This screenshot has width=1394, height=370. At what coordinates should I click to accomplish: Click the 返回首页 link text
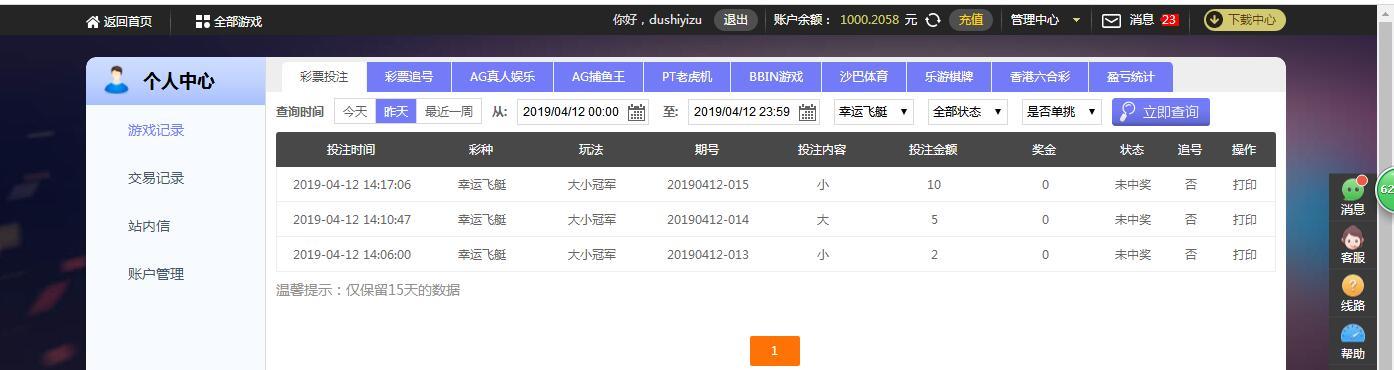128,21
